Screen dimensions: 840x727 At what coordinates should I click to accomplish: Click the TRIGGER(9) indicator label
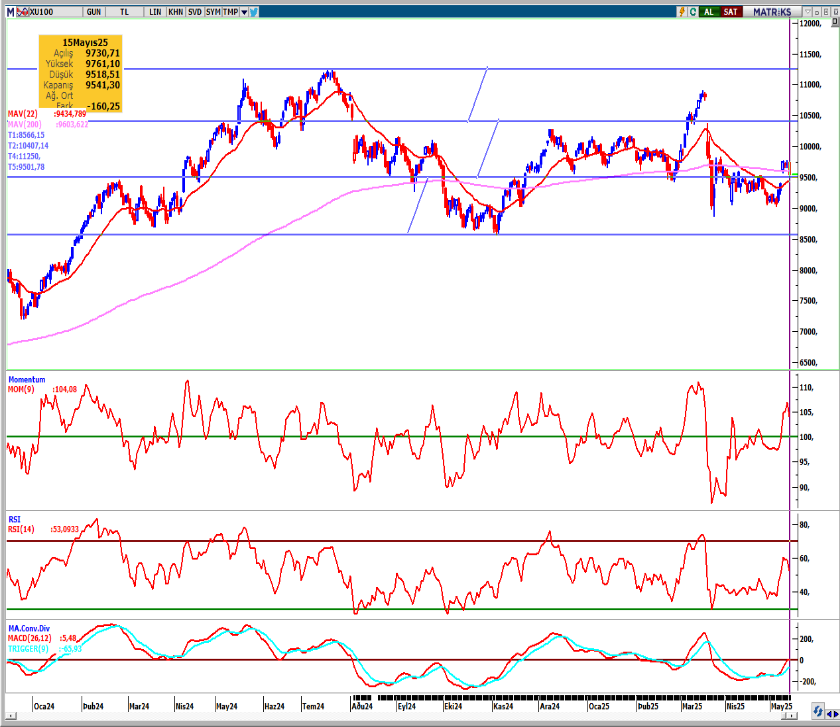pos(28,649)
